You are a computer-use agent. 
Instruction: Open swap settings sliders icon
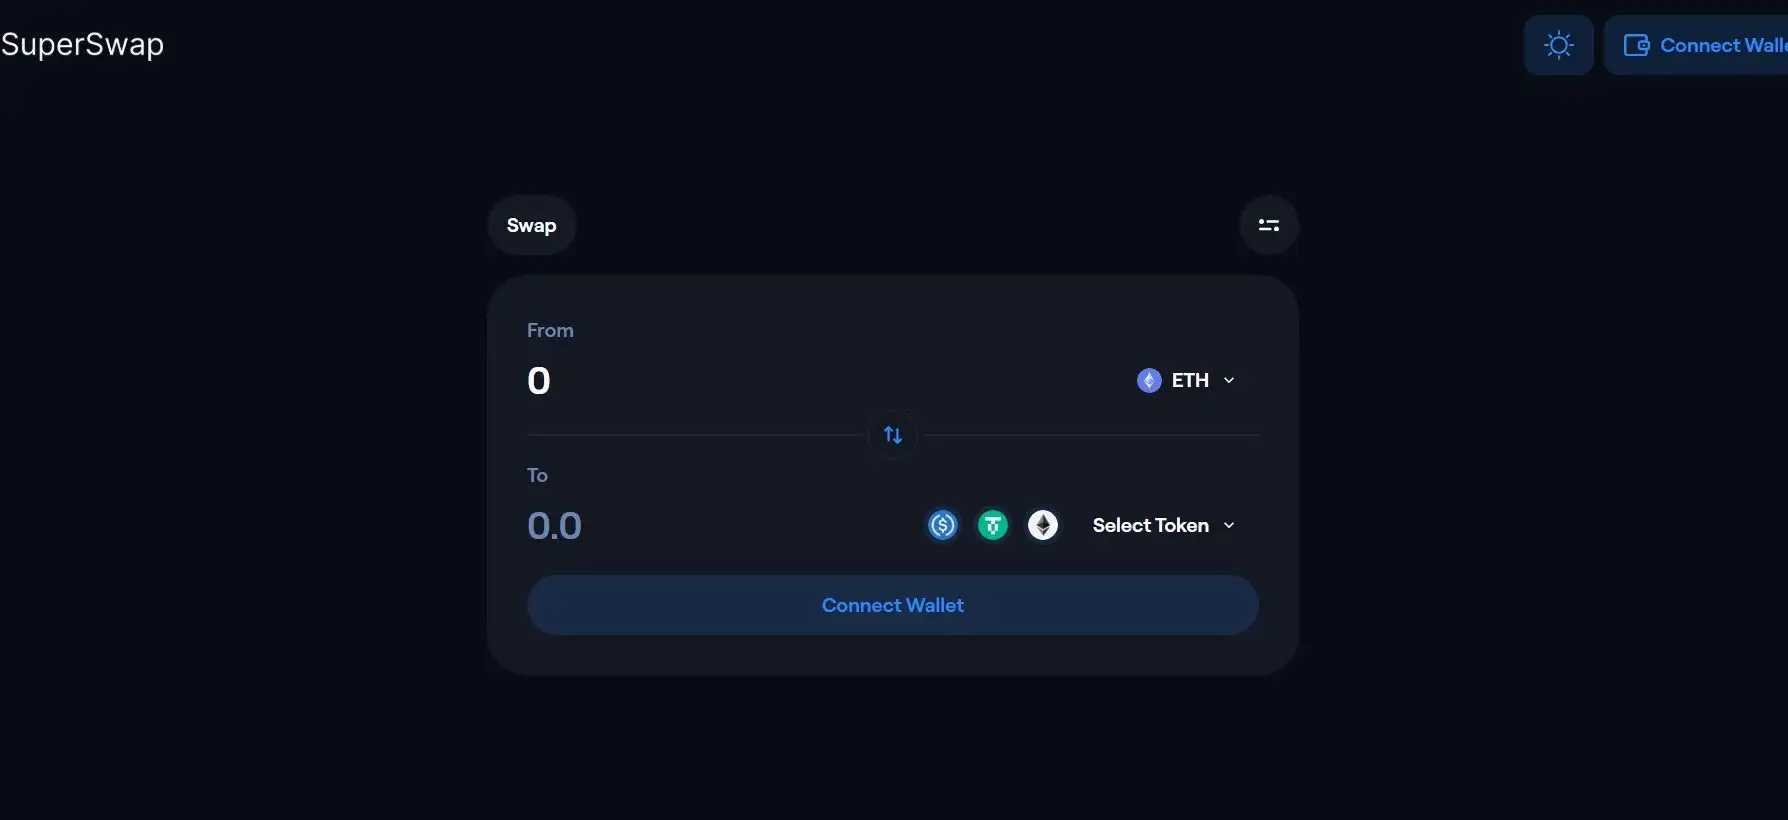click(1269, 225)
